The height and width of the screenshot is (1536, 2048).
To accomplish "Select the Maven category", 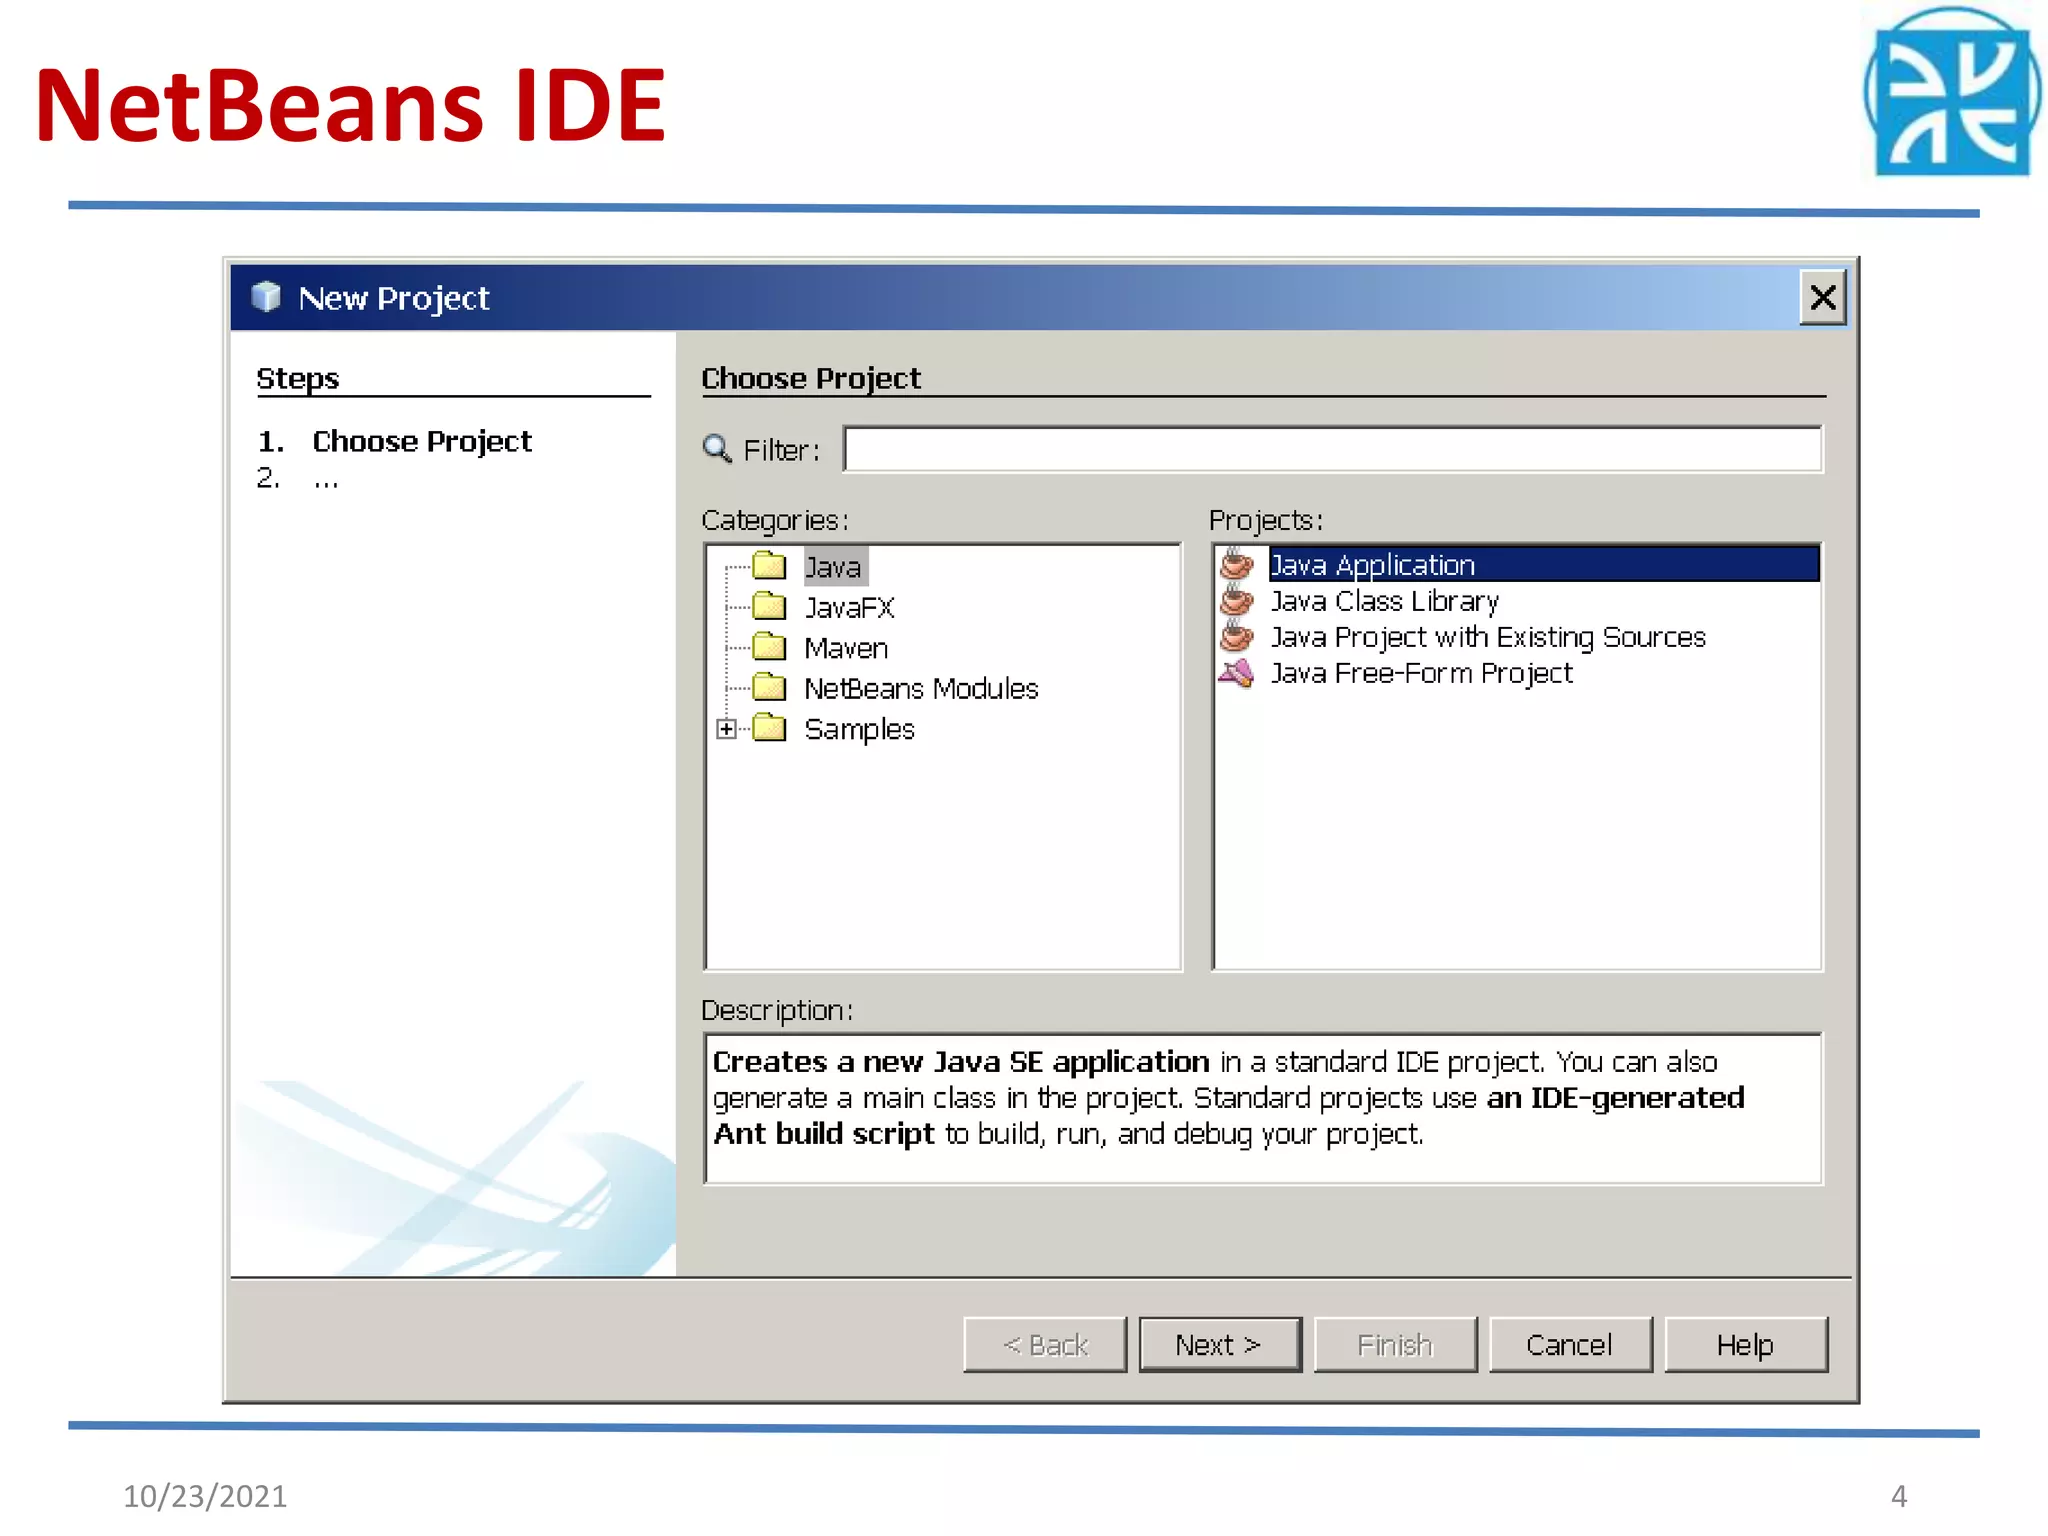I will [846, 648].
